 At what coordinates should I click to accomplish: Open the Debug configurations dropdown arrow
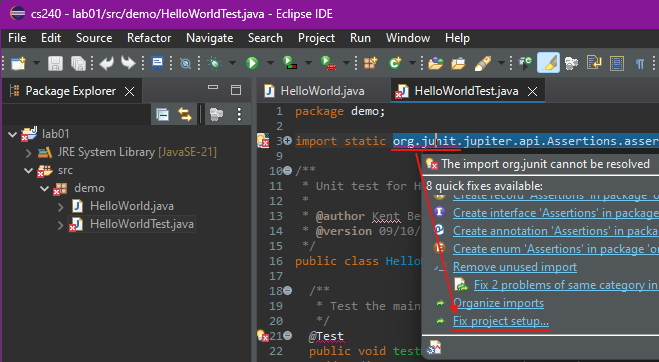click(232, 63)
